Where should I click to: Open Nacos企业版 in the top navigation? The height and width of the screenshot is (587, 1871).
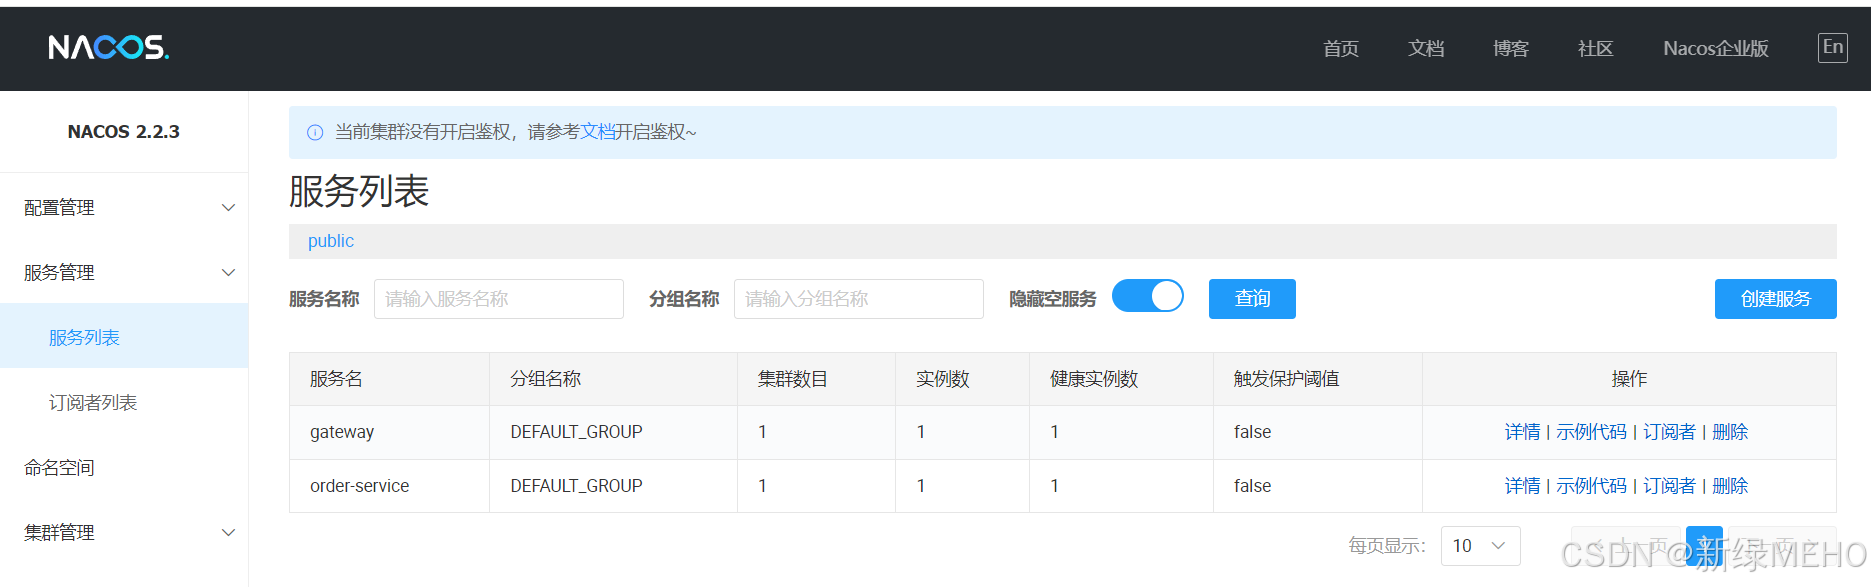tap(1716, 48)
